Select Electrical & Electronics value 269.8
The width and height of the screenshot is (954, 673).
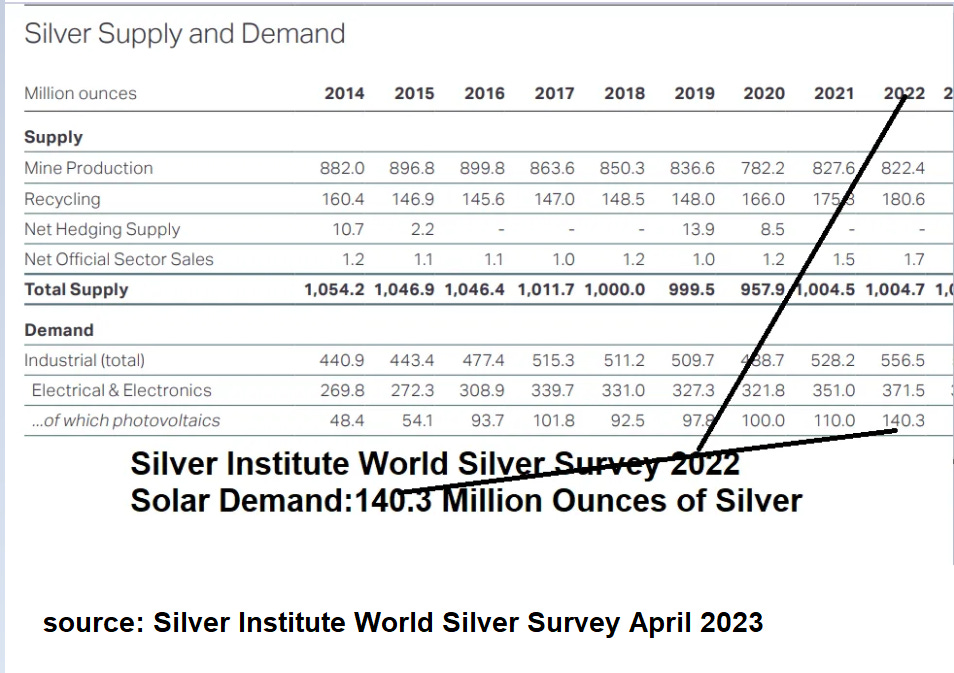click(343, 391)
